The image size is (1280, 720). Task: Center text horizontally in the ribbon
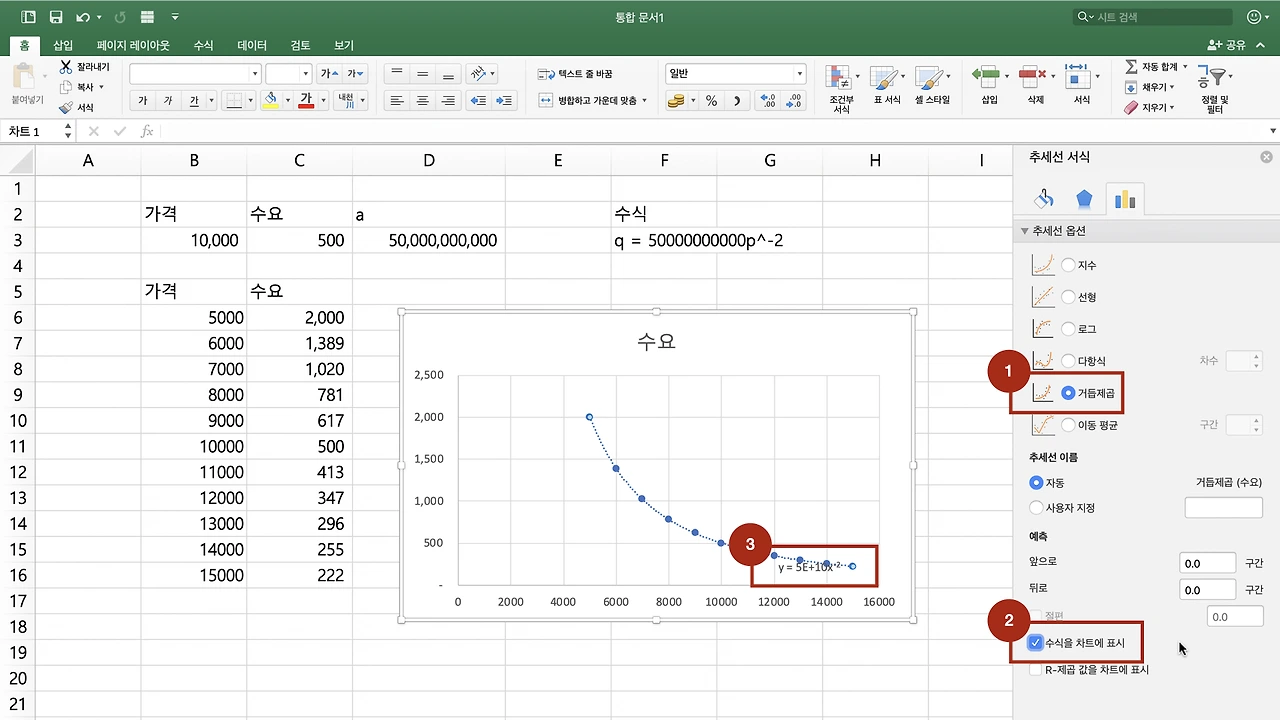pyautogui.click(x=423, y=100)
